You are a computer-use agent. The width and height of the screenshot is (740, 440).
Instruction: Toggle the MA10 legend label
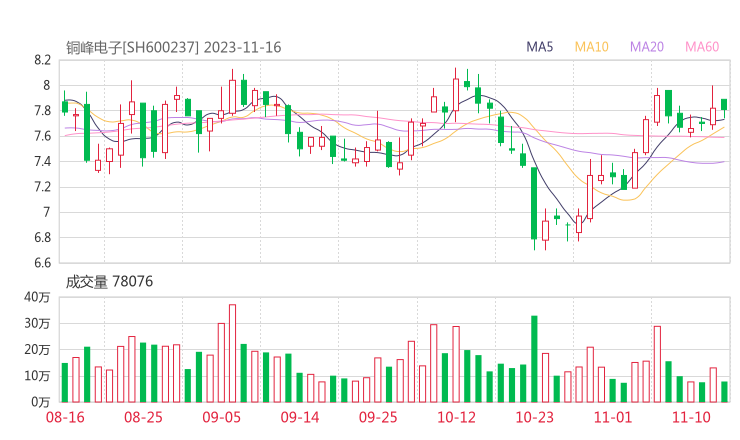pyautogui.click(x=592, y=47)
